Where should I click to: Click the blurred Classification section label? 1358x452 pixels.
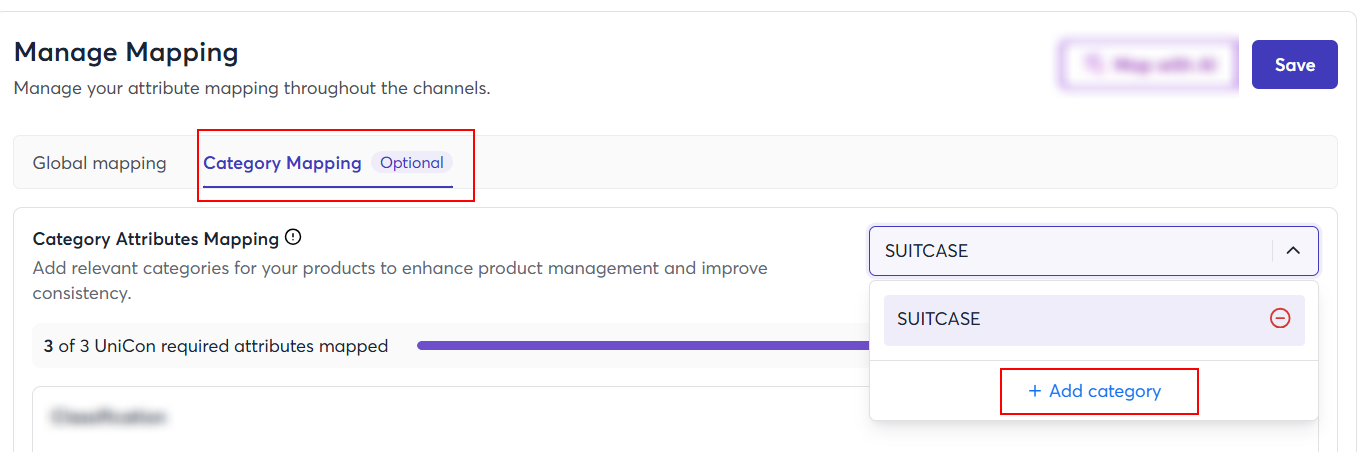(x=108, y=416)
